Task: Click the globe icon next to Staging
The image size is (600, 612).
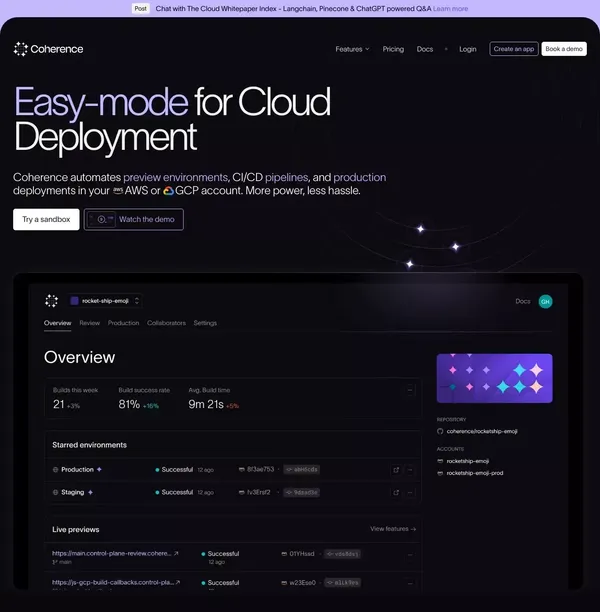Action: click(55, 493)
